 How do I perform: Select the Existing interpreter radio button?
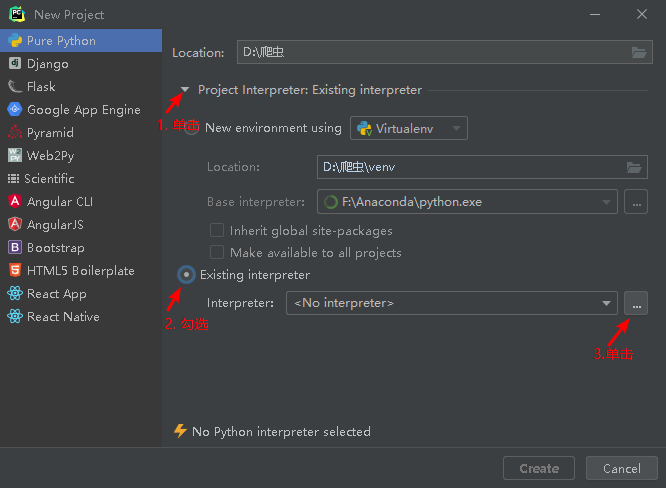(186, 275)
